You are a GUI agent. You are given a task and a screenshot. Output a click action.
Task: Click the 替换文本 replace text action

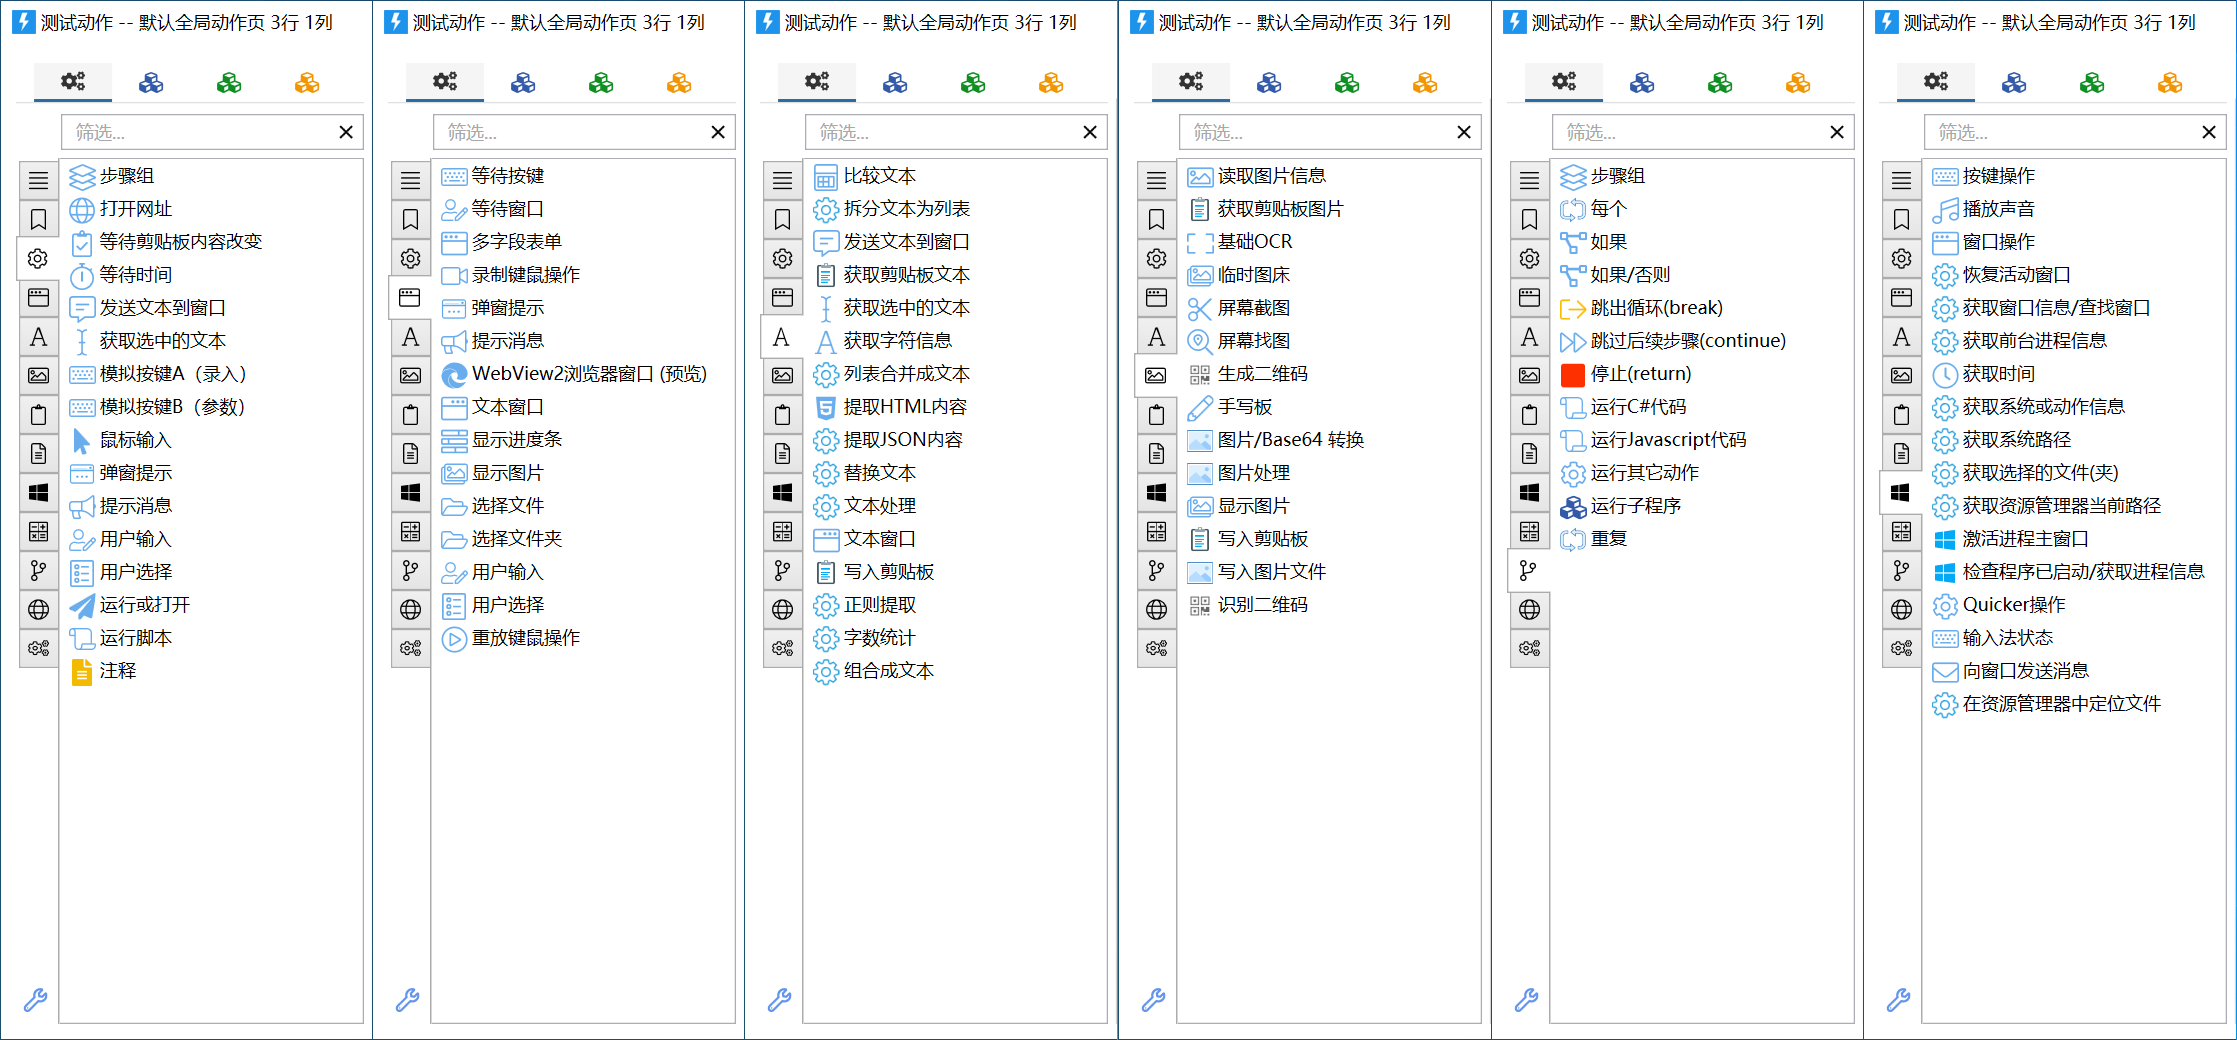click(x=878, y=473)
